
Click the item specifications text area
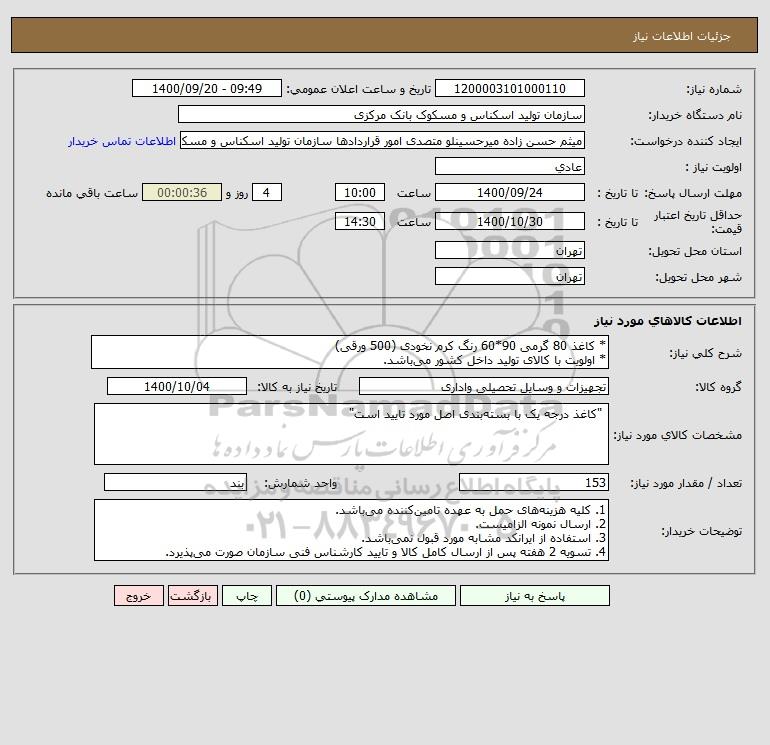tap(351, 434)
